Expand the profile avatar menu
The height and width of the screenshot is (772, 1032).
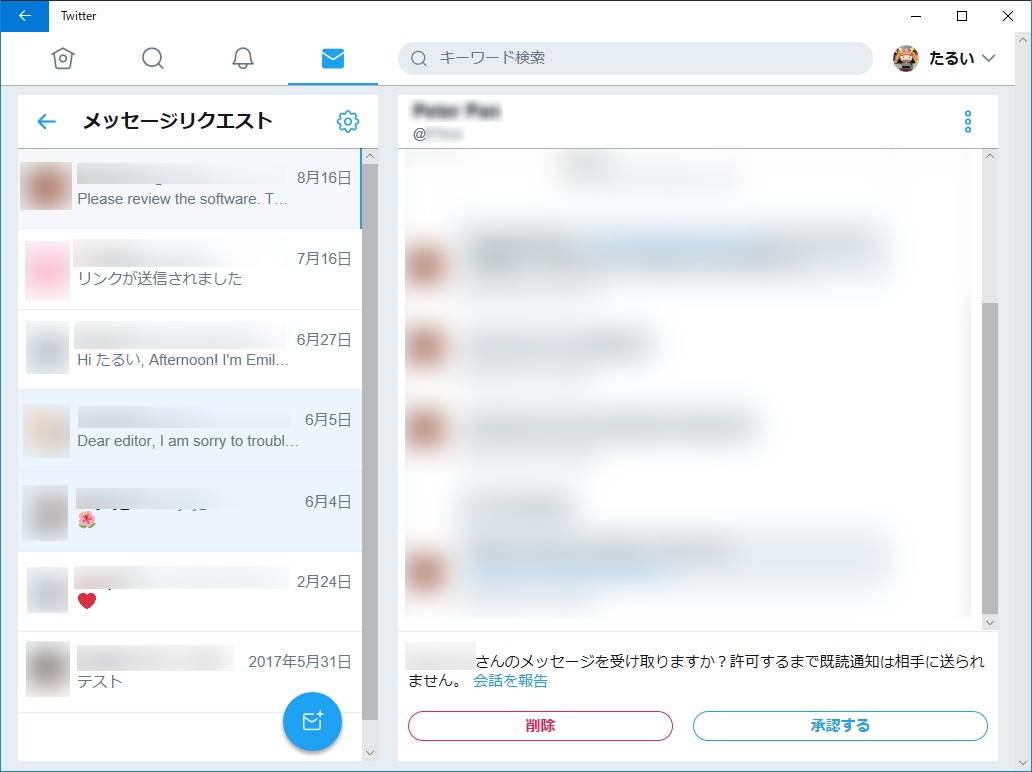point(908,59)
